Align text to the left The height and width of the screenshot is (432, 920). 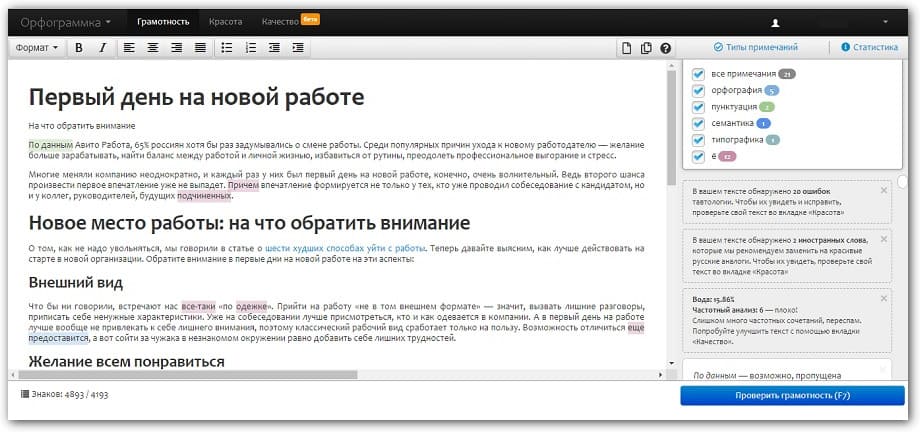click(x=129, y=48)
